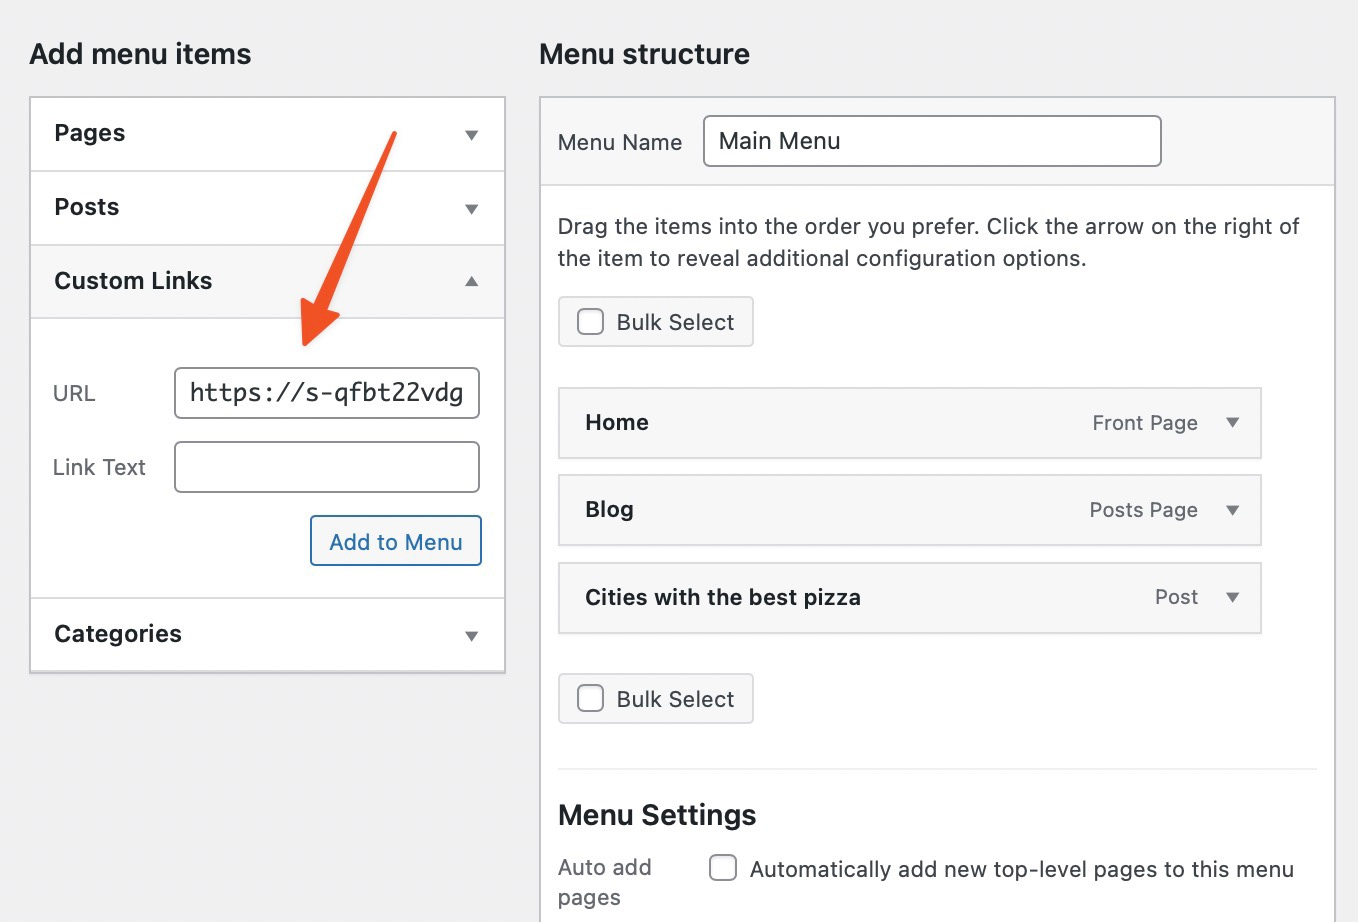Image resolution: width=1358 pixels, height=922 pixels.
Task: Focus the URL input field
Action: pos(326,393)
